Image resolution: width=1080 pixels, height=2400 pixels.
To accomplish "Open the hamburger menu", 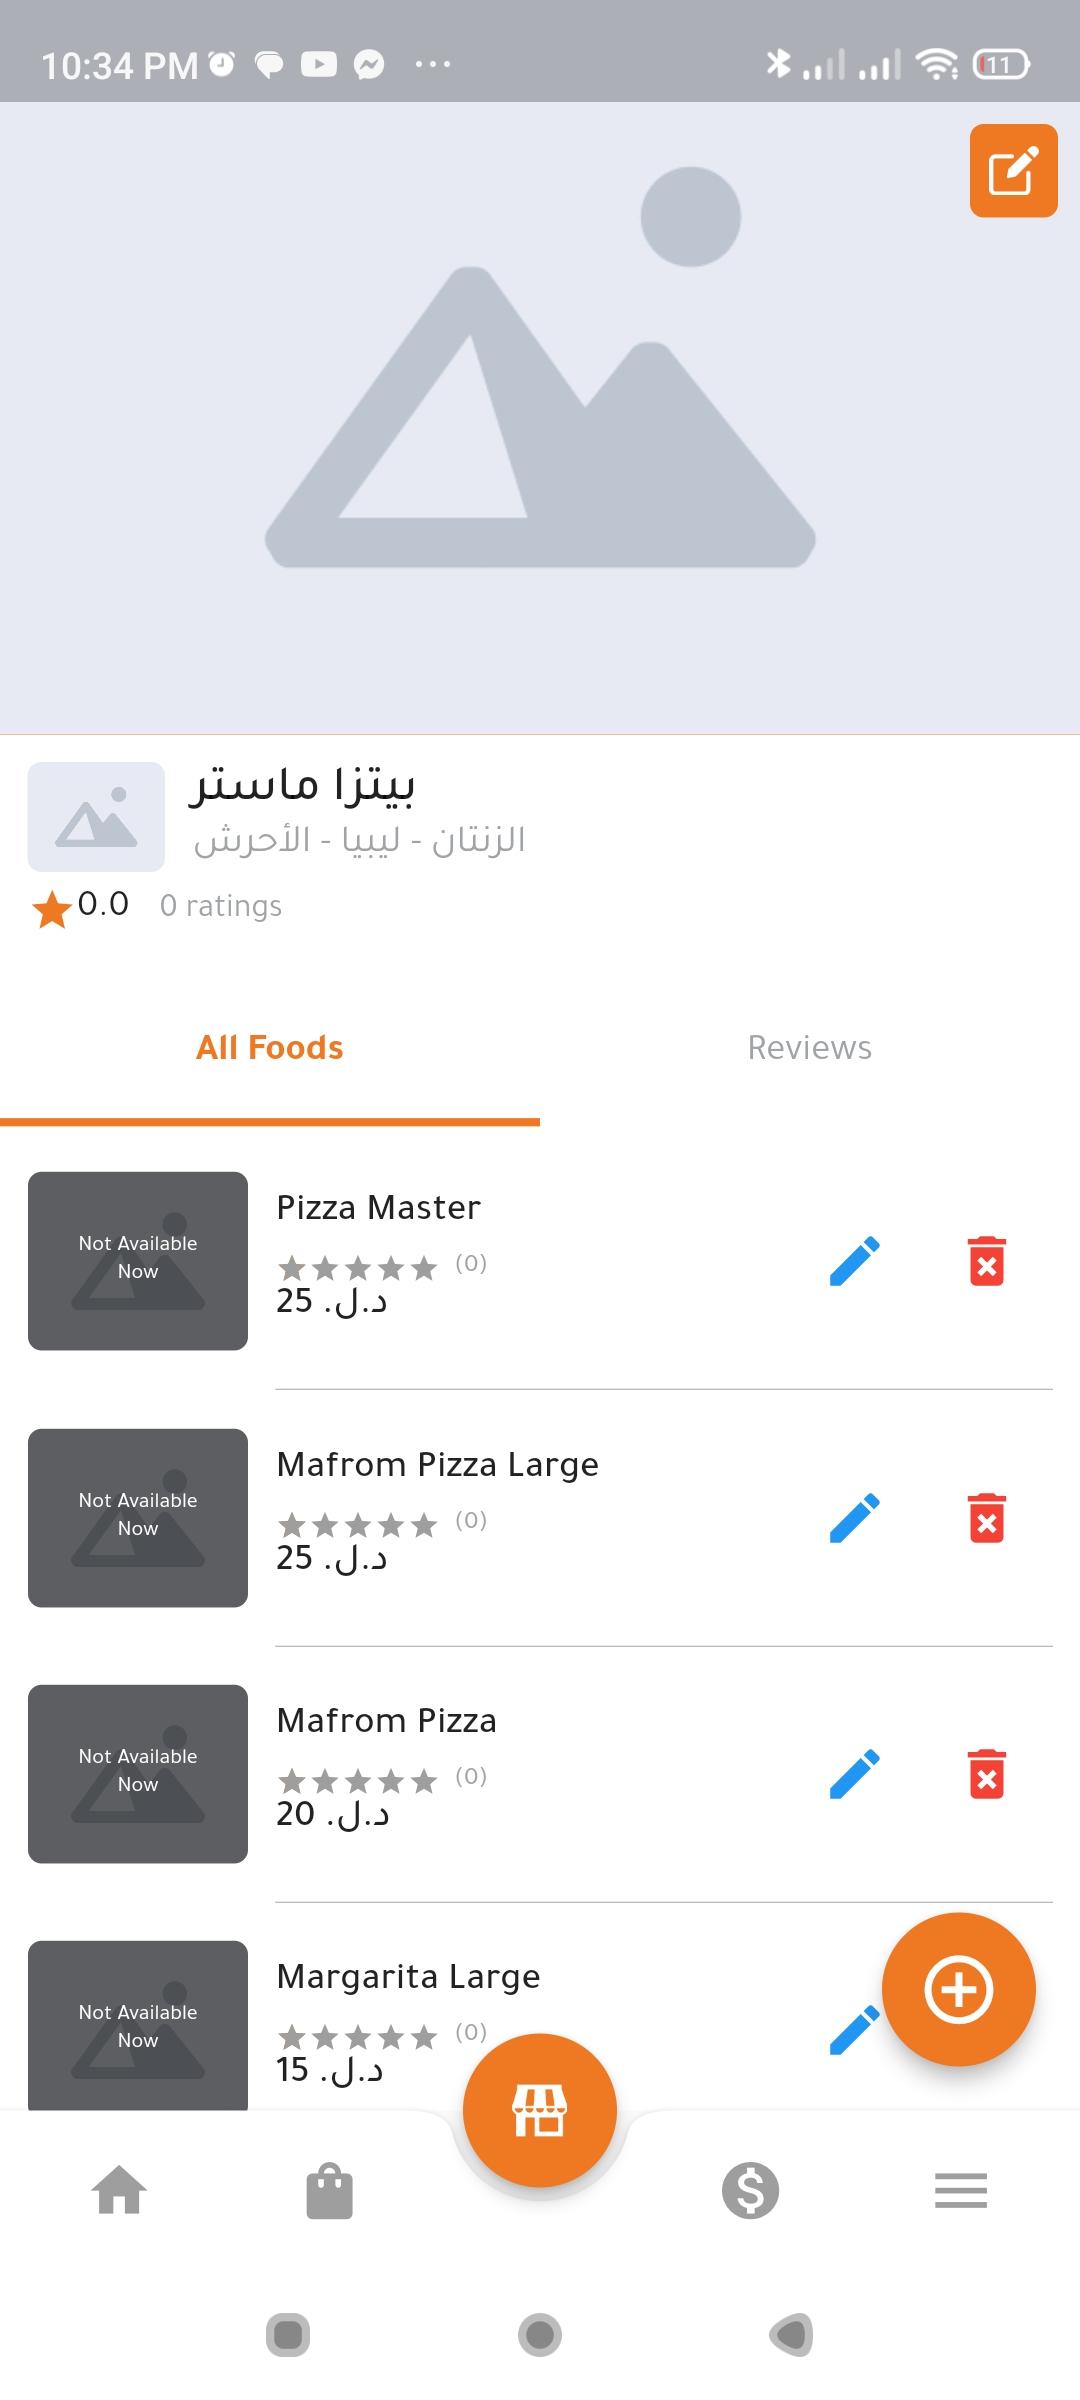I will [x=961, y=2190].
